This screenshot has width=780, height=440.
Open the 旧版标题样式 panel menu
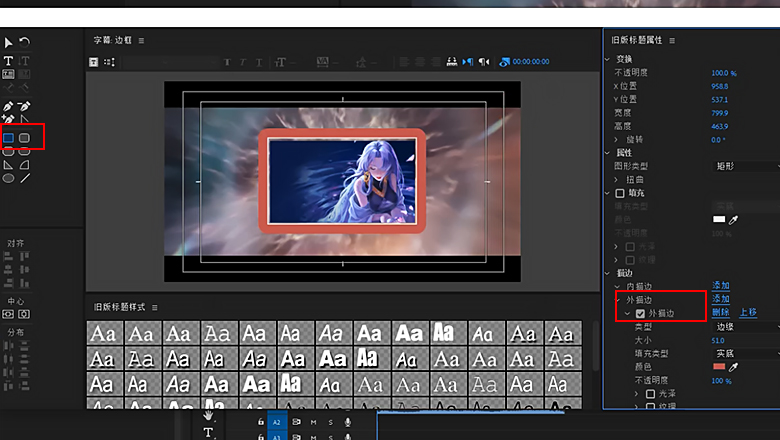(x=155, y=307)
